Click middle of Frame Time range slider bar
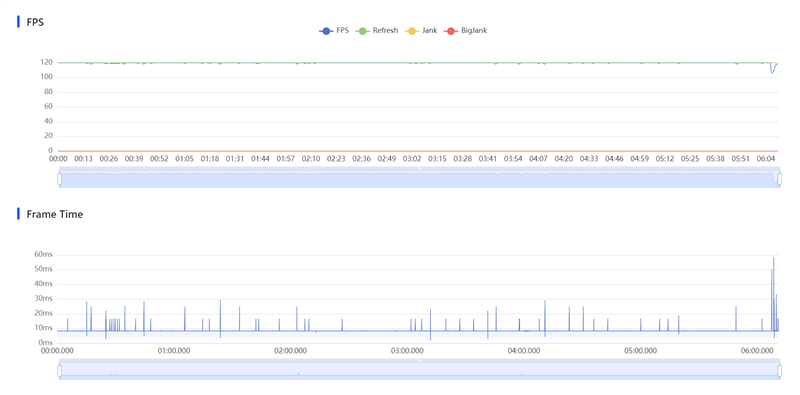Screen dimensions: 800x395 pos(419,371)
